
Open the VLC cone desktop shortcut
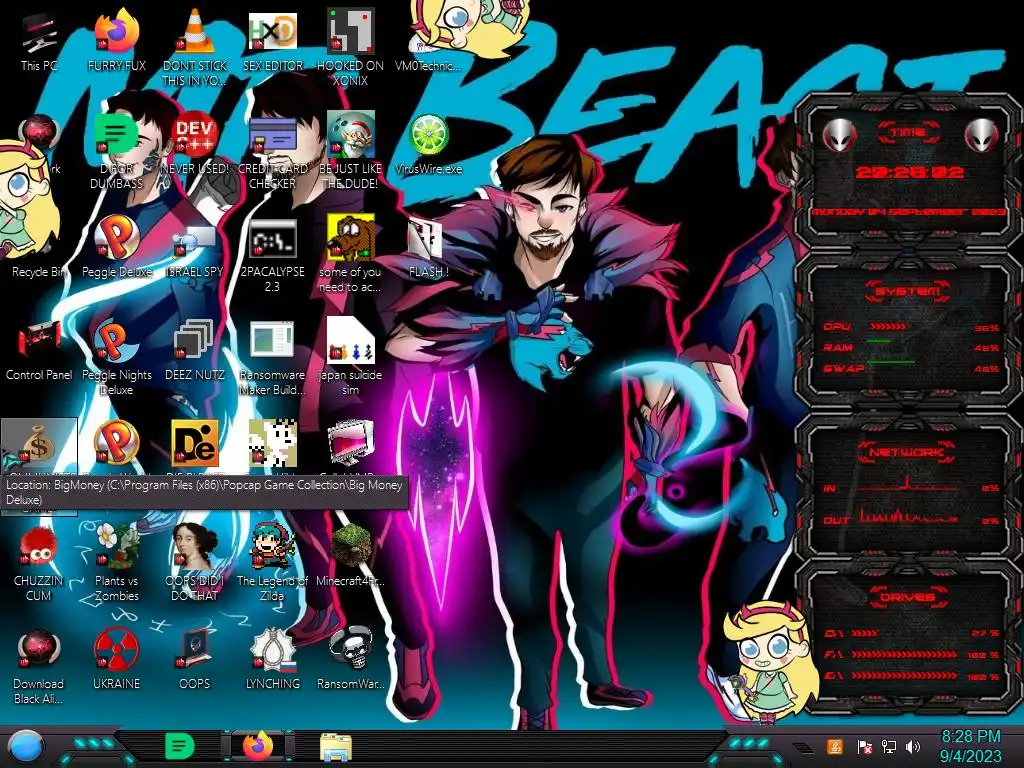pos(194,47)
